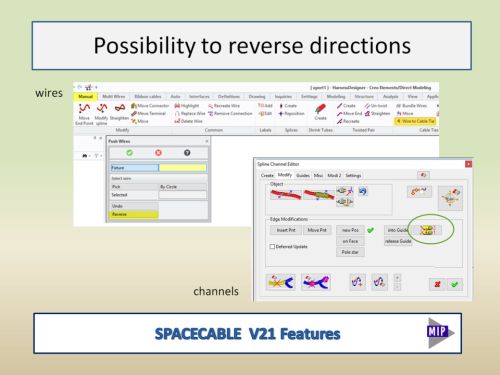Open the Settings tab in Spline Channel Editor
Image resolution: width=500 pixels, height=375 pixels.
[353, 175]
